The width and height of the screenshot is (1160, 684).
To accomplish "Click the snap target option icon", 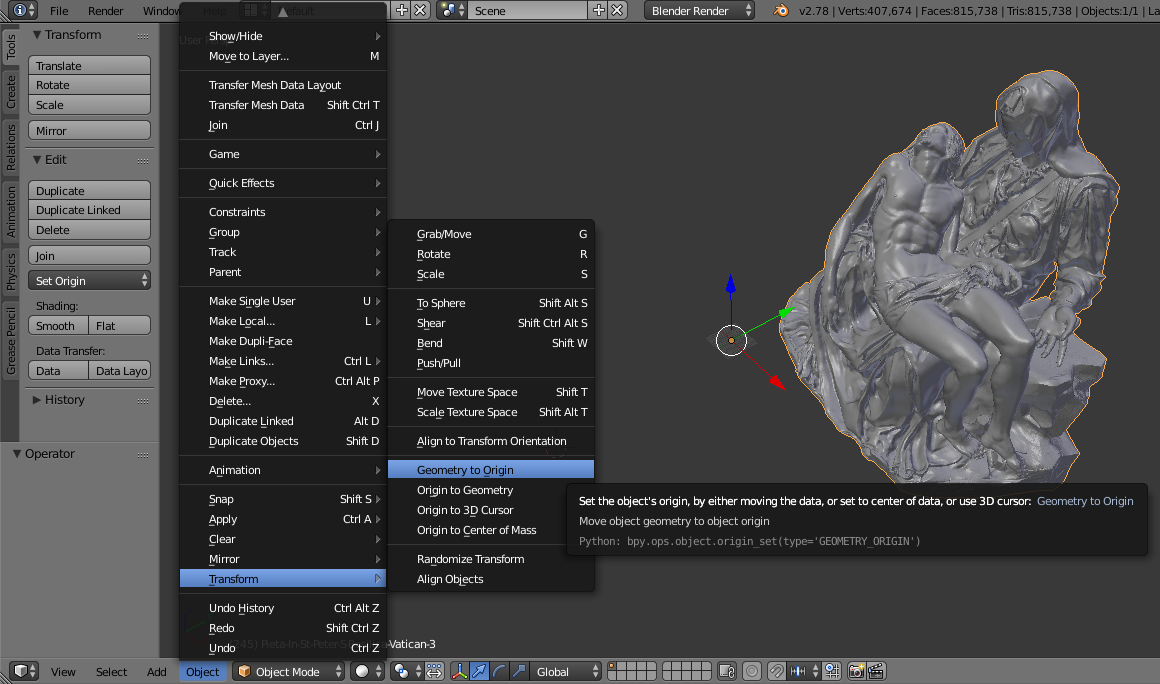I will point(832,671).
